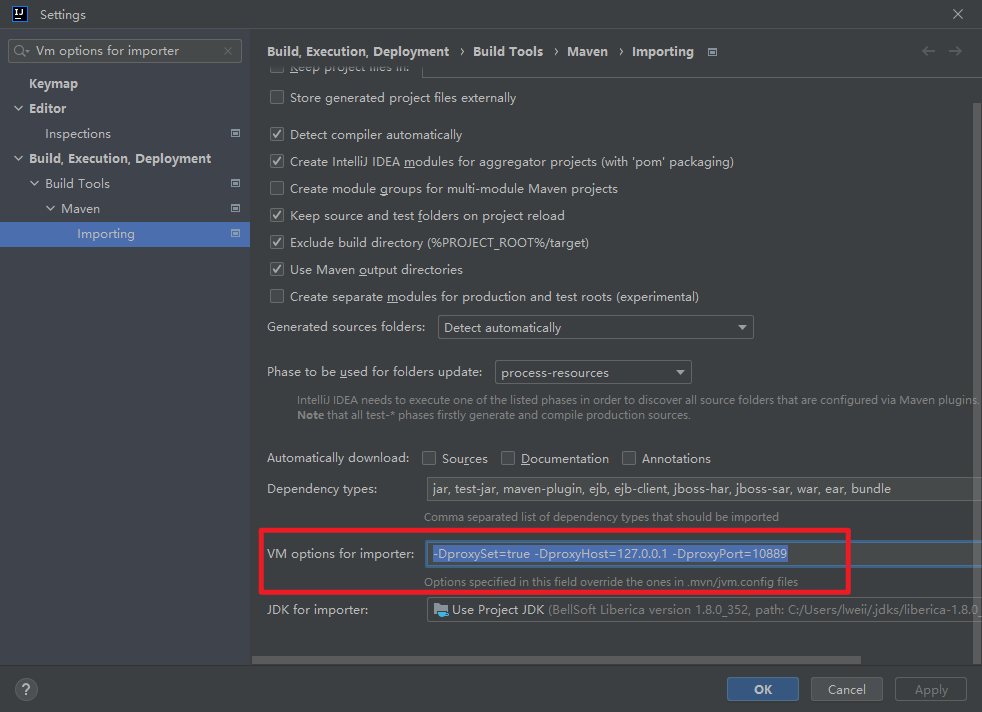The width and height of the screenshot is (982, 712).
Task: Click the Apply button
Action: pyautogui.click(x=931, y=689)
